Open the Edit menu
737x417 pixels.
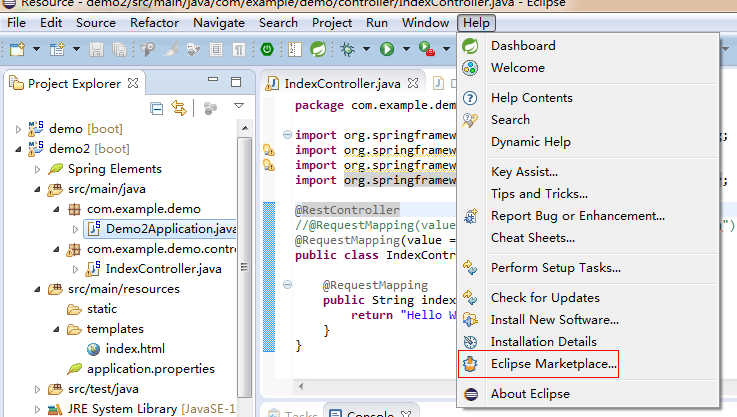tap(51, 23)
